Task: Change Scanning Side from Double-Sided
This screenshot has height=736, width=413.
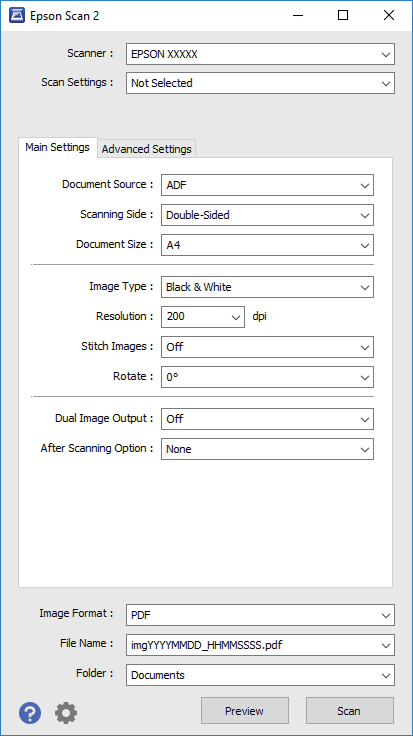Action: point(267,215)
